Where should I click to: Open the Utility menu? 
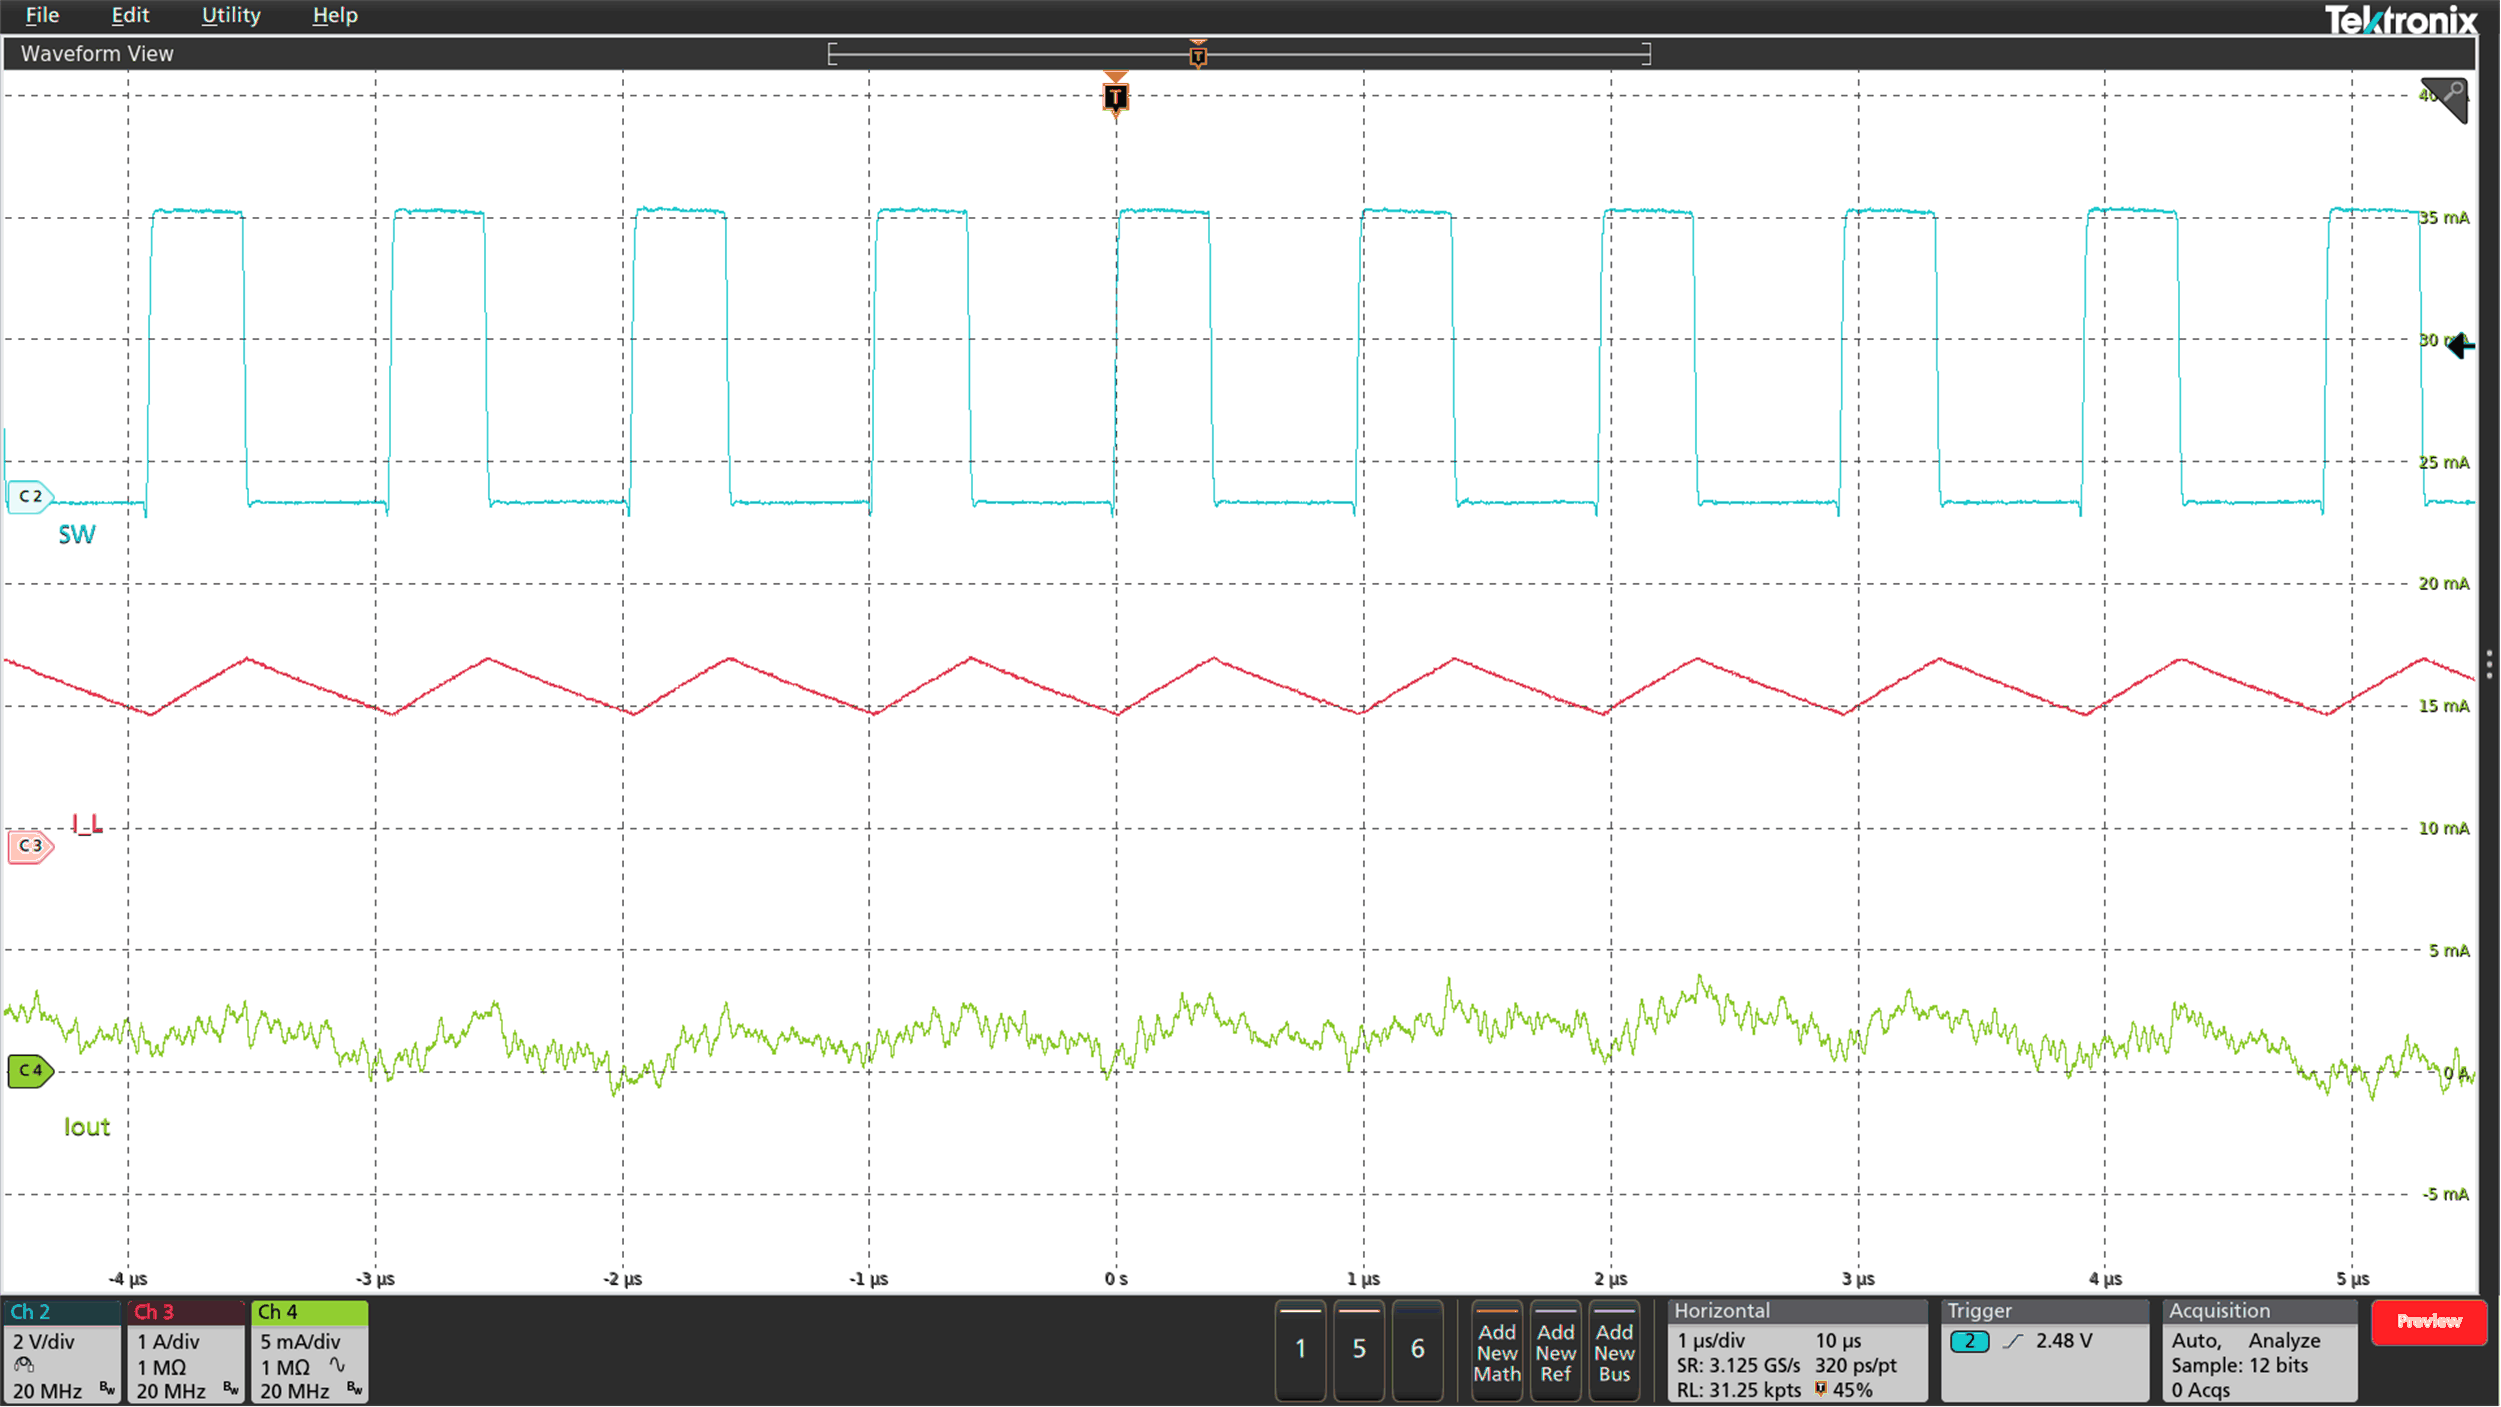(231, 15)
